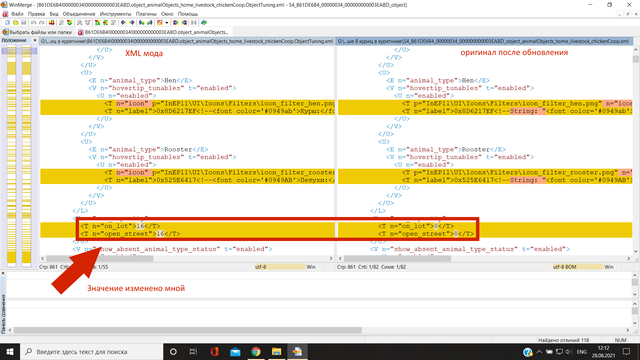Click left file path header ObjectTuning.xml
The image size is (640, 360).
[x=187, y=41]
